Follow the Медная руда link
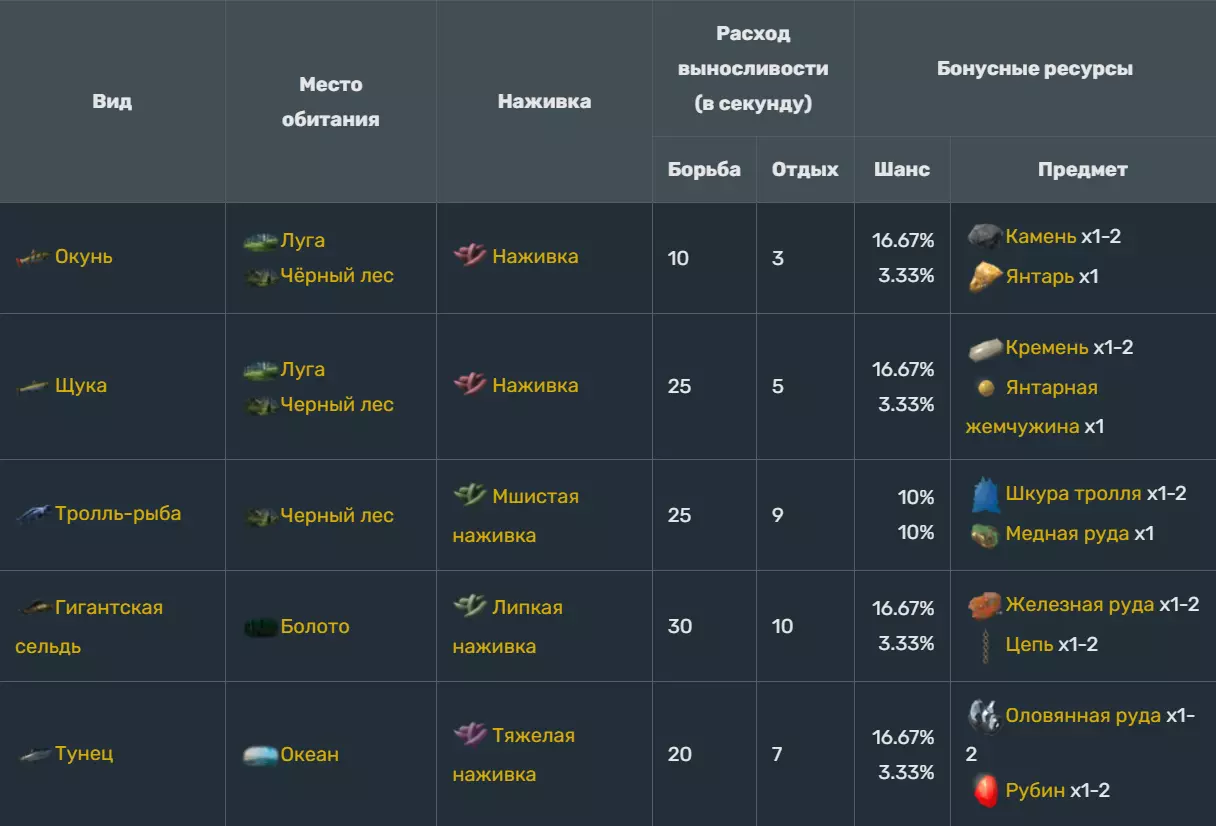 (1067, 534)
